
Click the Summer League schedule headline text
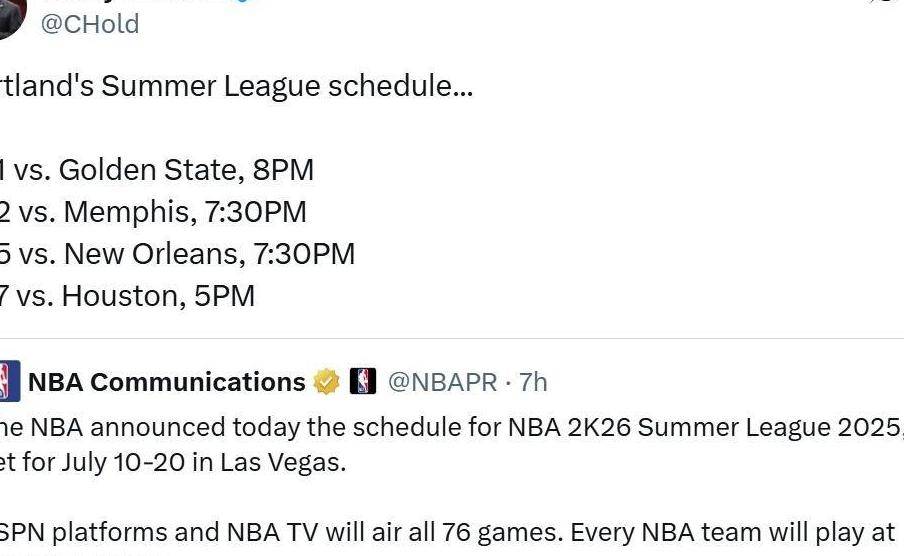(x=236, y=86)
